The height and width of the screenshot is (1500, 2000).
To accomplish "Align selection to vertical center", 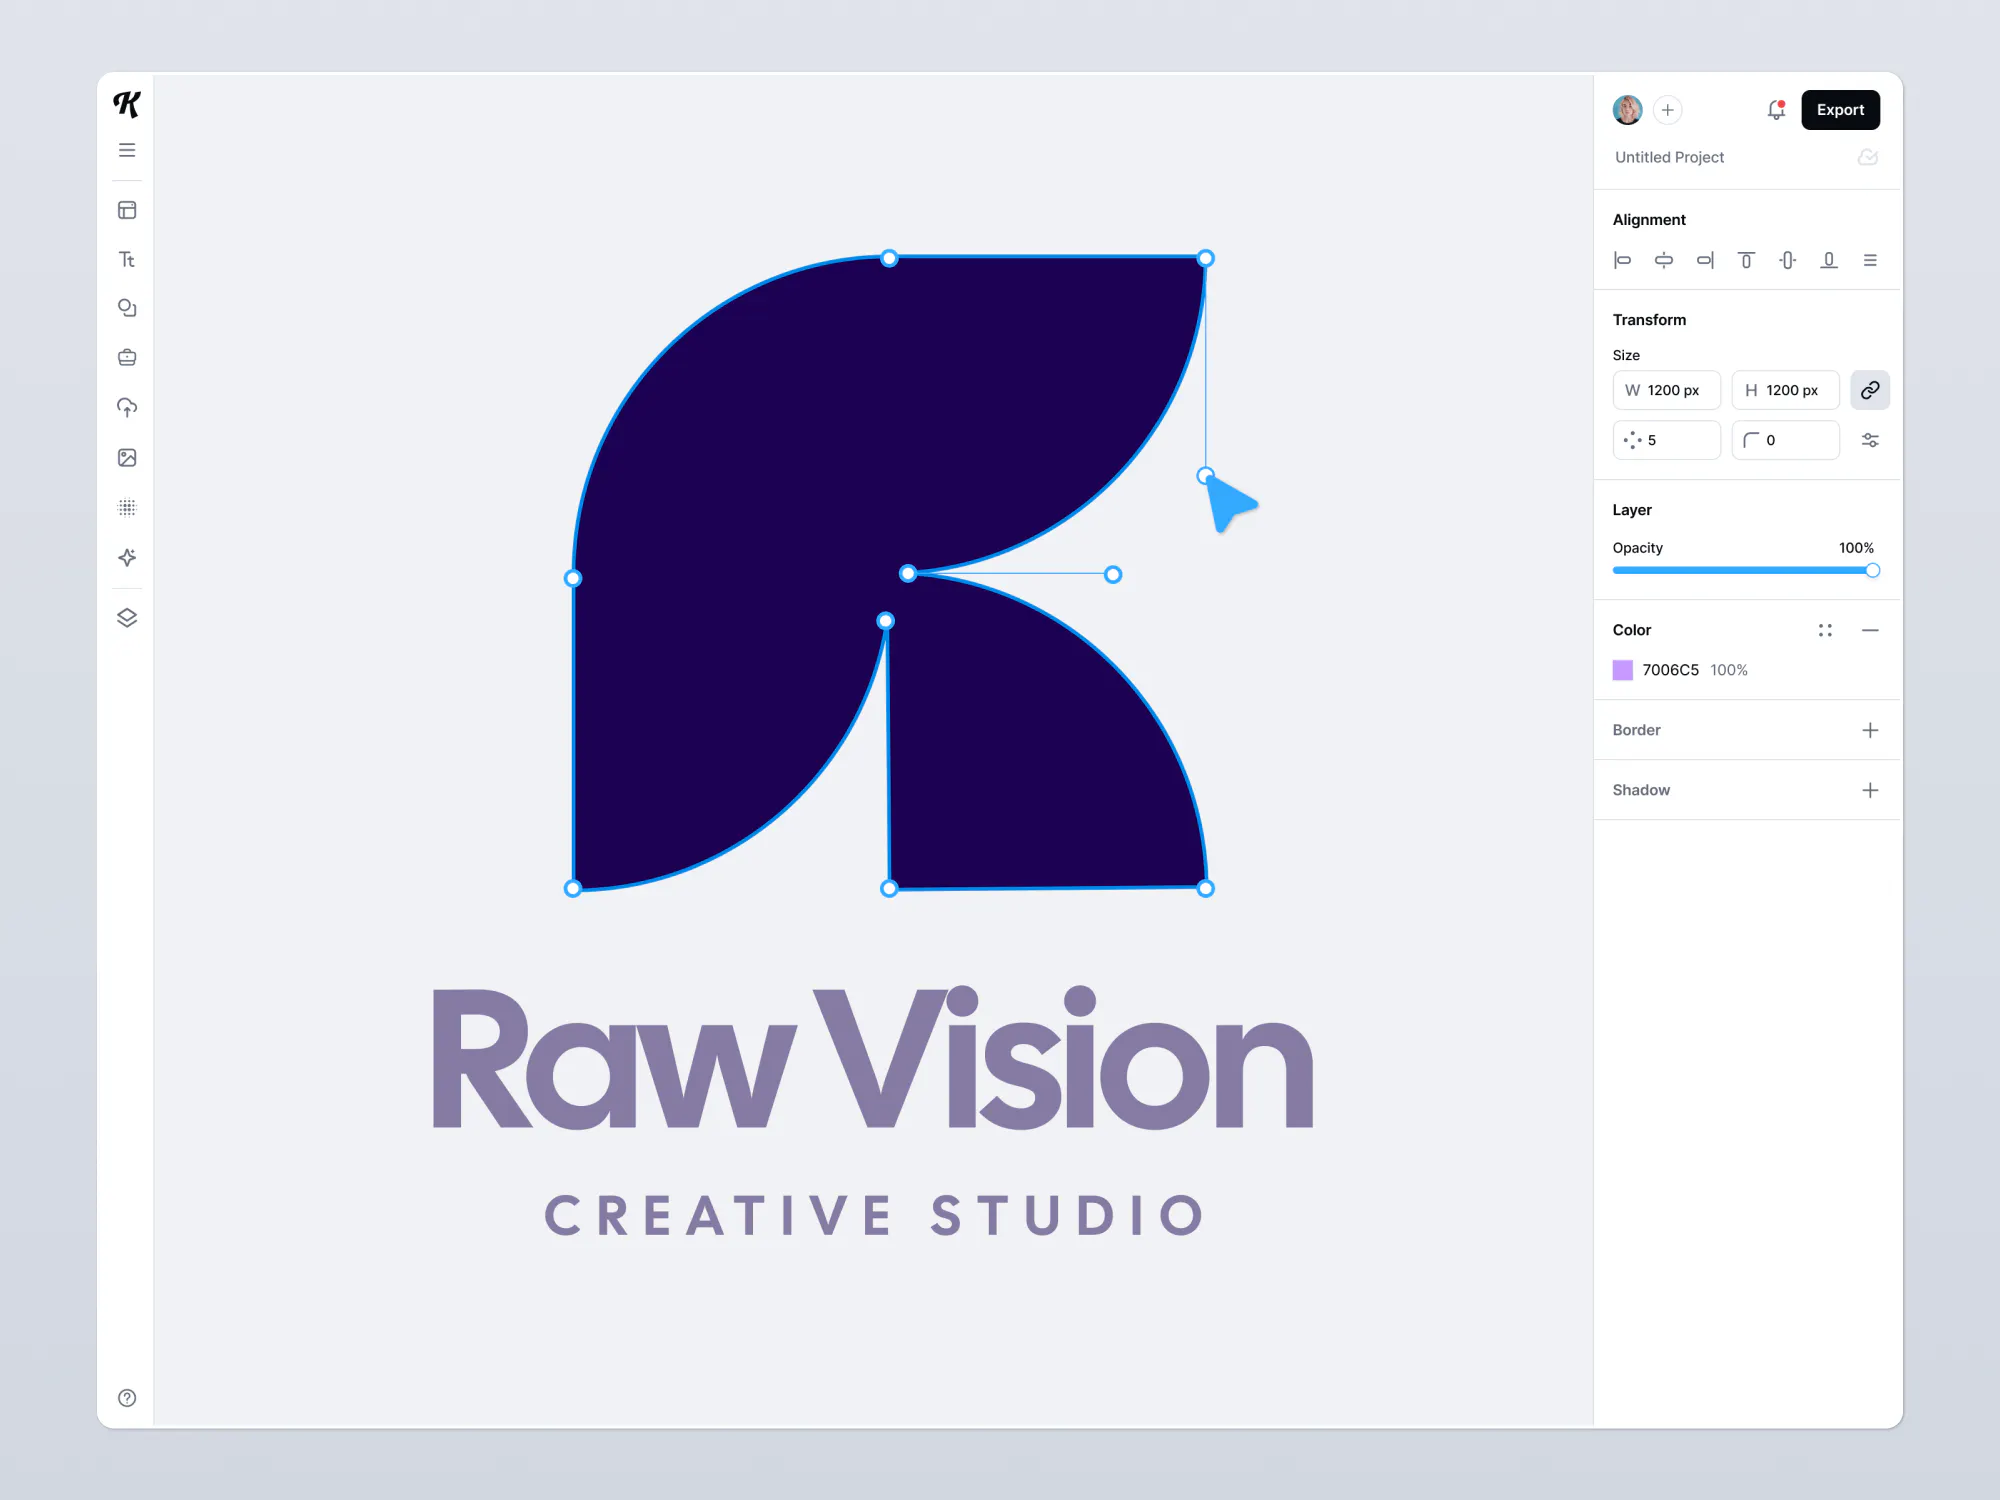I will pos(1787,260).
